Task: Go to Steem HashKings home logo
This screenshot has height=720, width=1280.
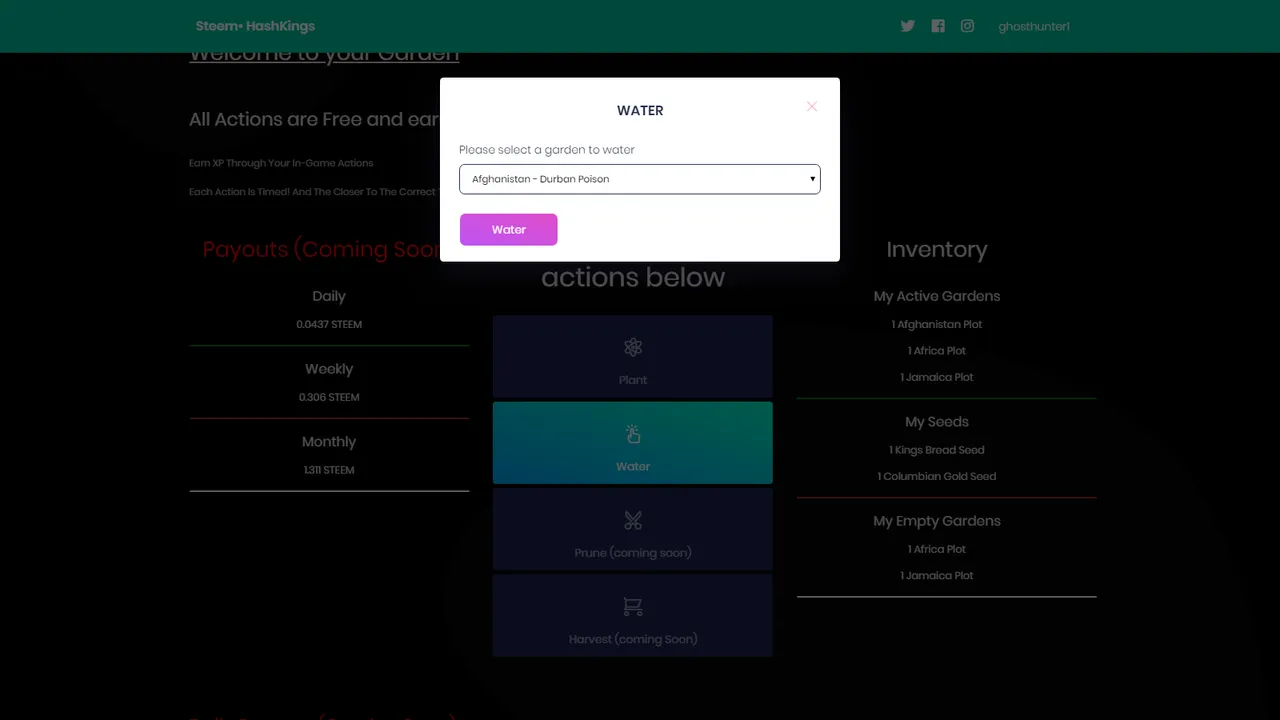Action: click(255, 26)
